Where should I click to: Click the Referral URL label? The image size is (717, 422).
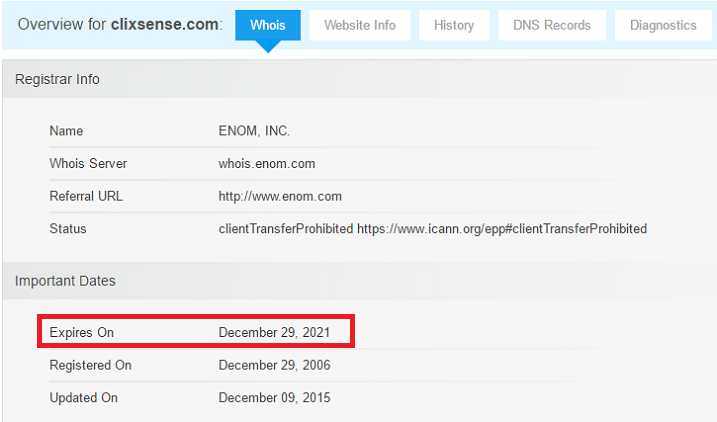[86, 197]
